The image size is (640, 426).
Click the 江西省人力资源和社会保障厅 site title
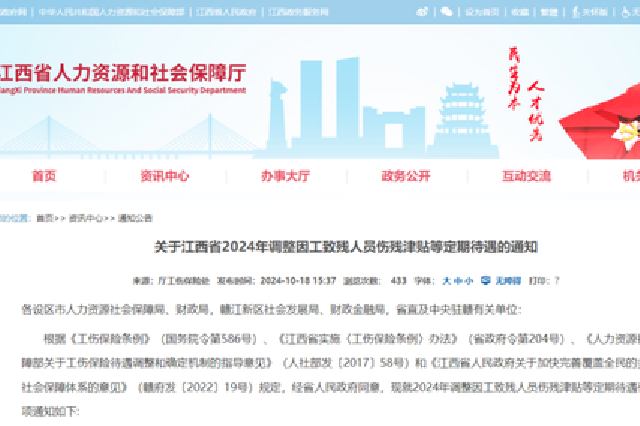pos(123,73)
